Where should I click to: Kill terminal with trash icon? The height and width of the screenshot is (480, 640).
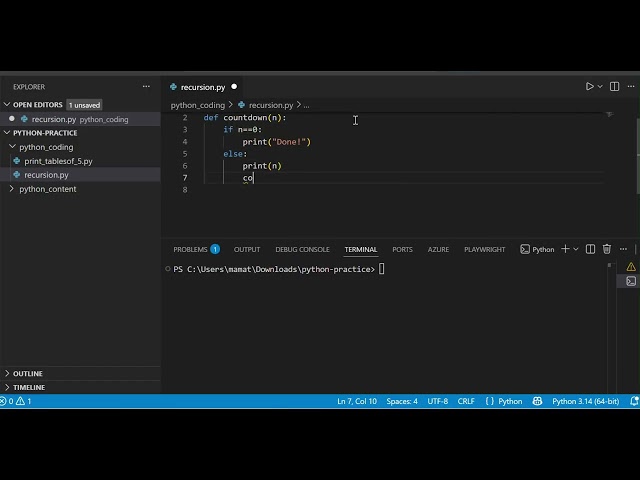pyautogui.click(x=607, y=249)
